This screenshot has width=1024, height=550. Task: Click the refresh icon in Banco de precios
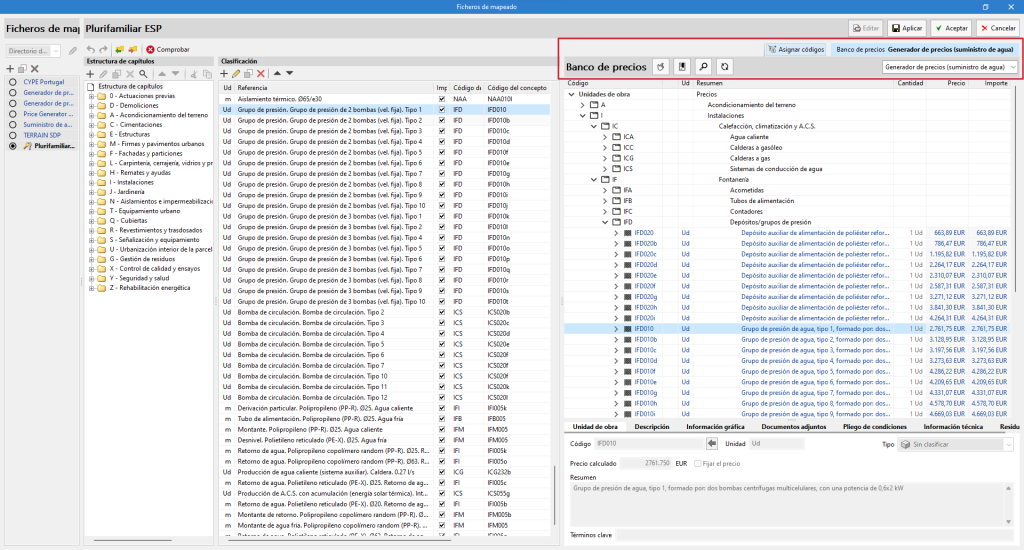click(724, 67)
